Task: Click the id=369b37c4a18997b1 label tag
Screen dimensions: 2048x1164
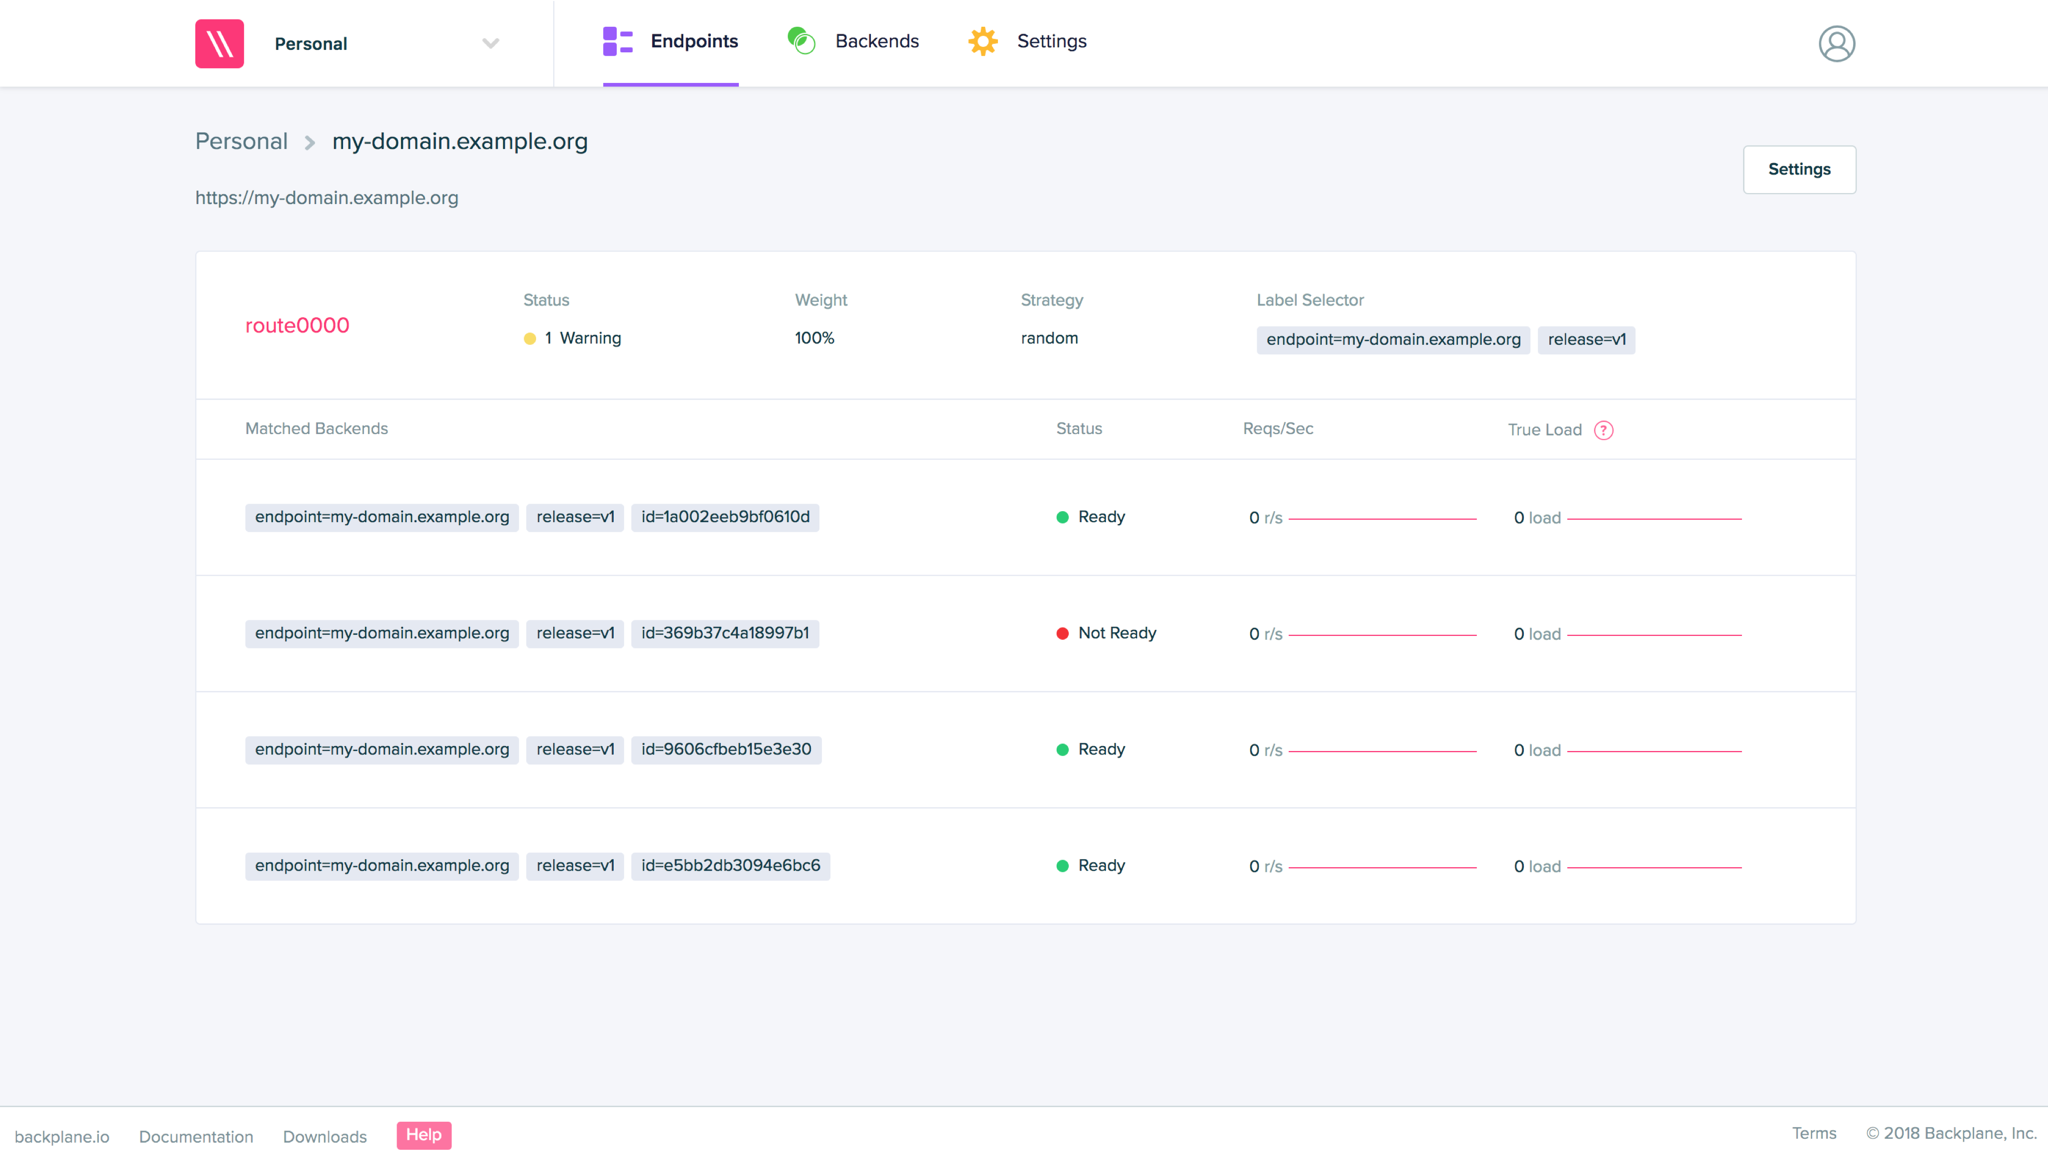Action: [725, 633]
